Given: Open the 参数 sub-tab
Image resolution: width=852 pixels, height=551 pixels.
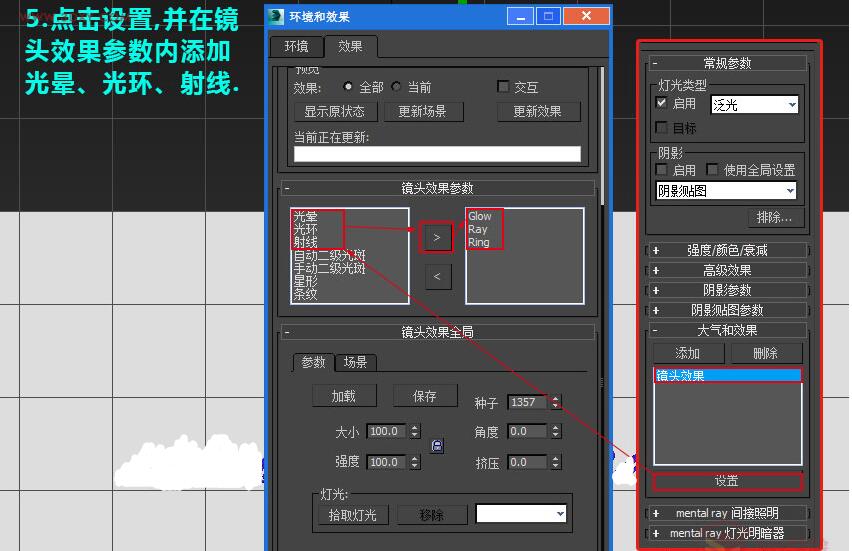Looking at the screenshot, I should click(x=313, y=362).
